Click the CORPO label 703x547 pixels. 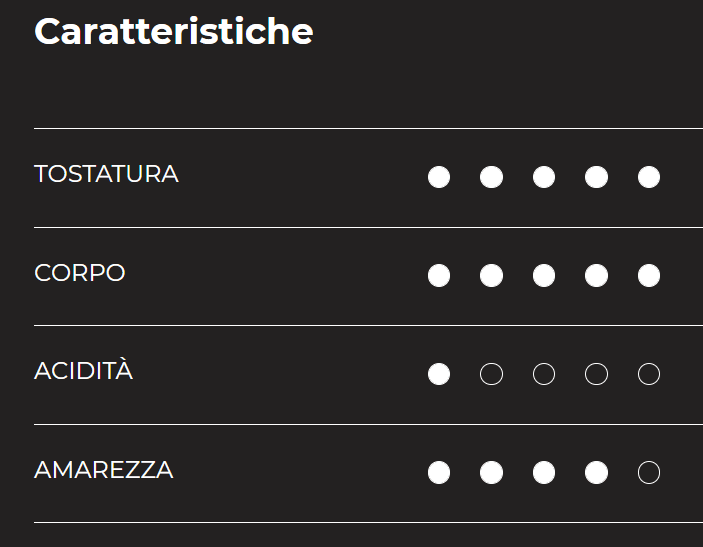click(80, 273)
